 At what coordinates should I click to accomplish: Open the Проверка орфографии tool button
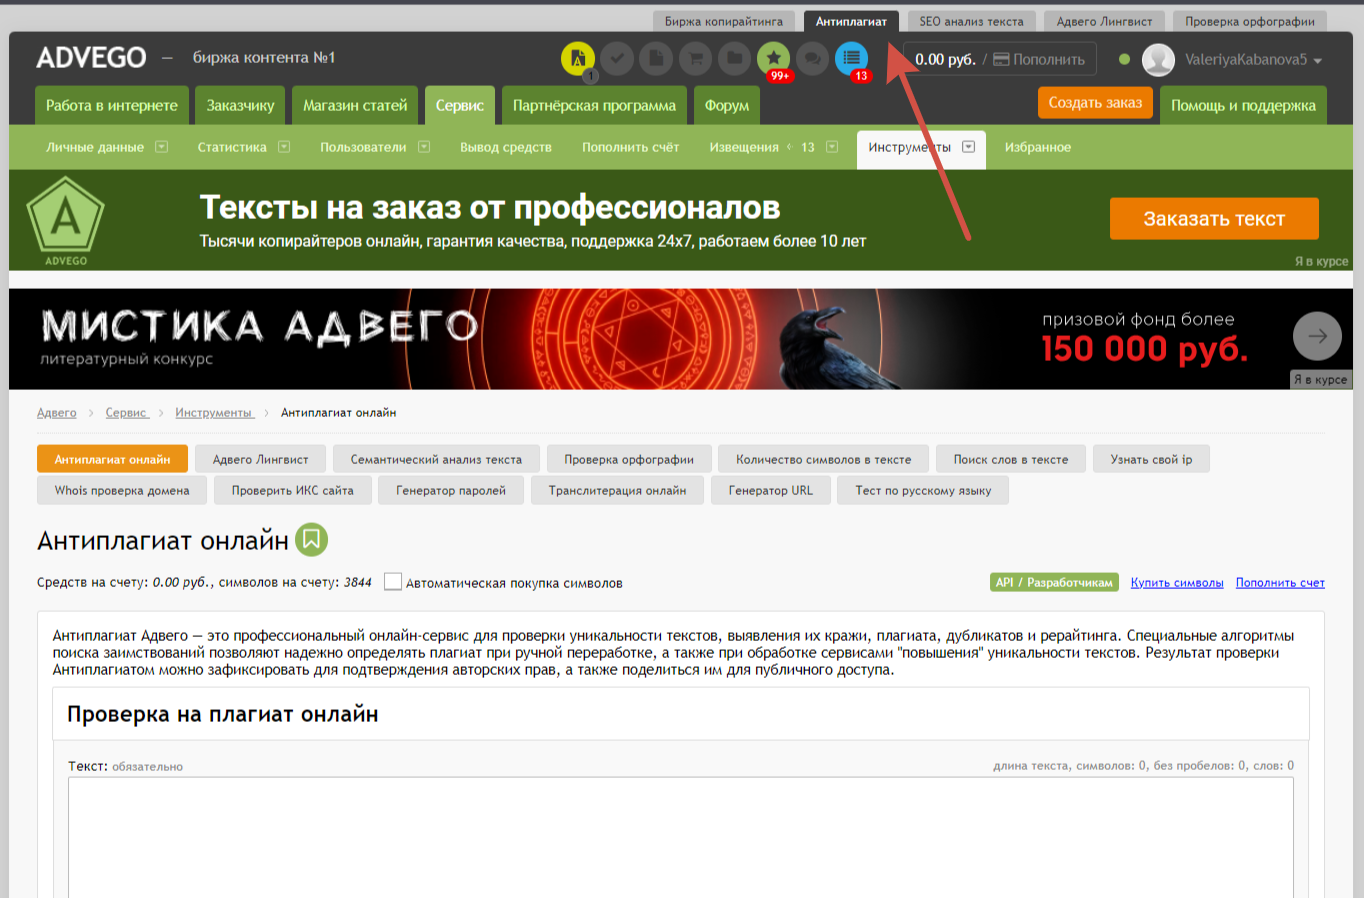click(x=629, y=459)
